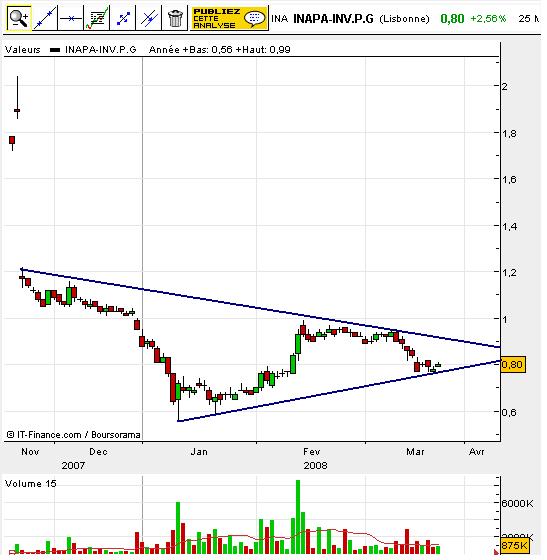This screenshot has width=547, height=560.
Task: Click the lower ascending trend line
Action: tap(339, 391)
